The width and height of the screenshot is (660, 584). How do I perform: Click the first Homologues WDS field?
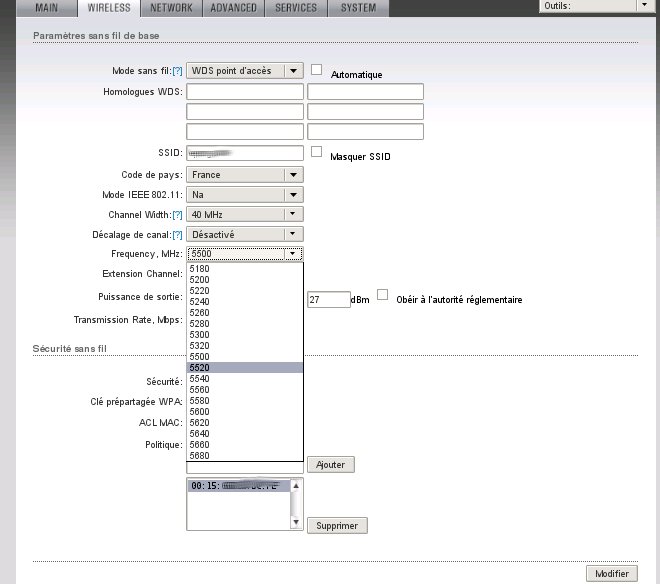tap(245, 91)
